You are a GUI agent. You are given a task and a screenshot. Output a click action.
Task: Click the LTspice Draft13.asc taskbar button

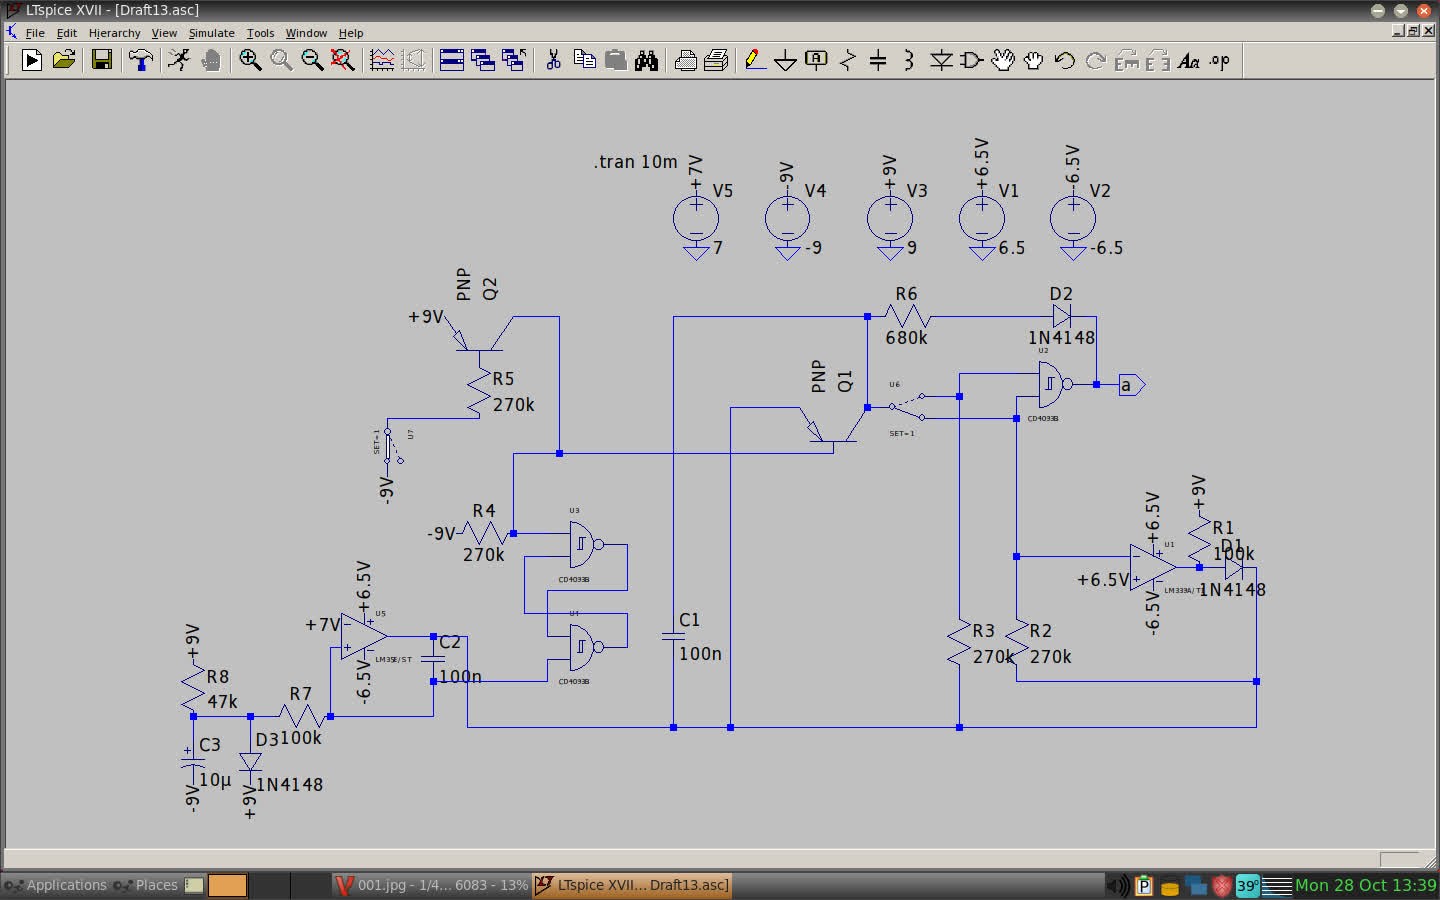pyautogui.click(x=632, y=885)
